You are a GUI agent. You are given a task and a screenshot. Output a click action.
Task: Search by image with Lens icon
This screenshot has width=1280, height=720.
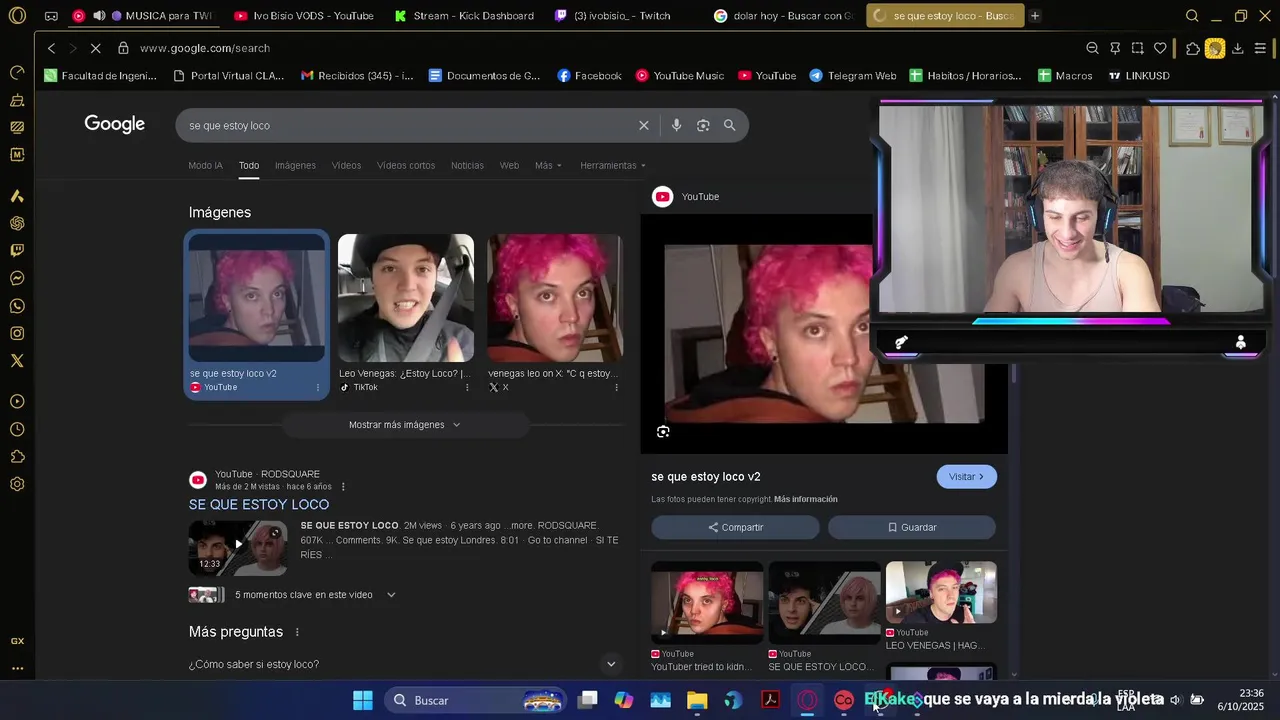(x=703, y=125)
